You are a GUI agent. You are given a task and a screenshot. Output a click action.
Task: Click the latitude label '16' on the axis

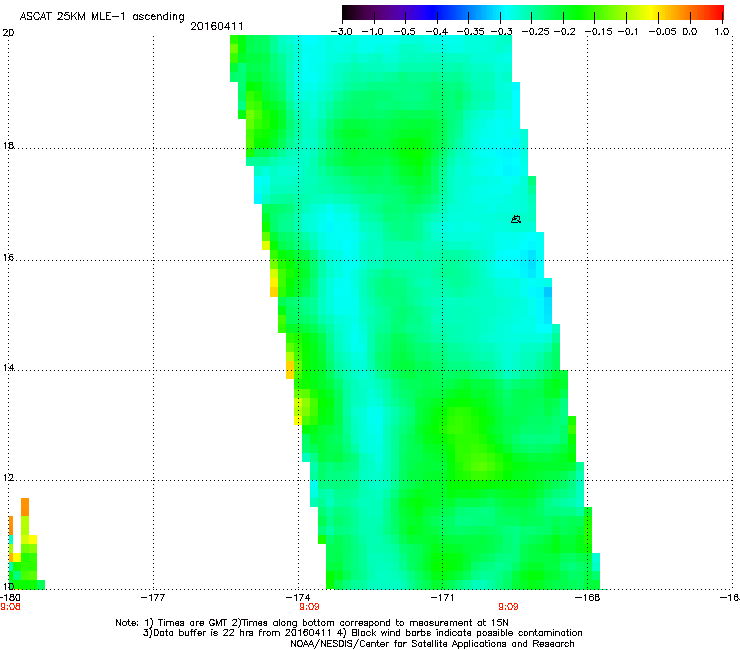[x=8, y=257]
